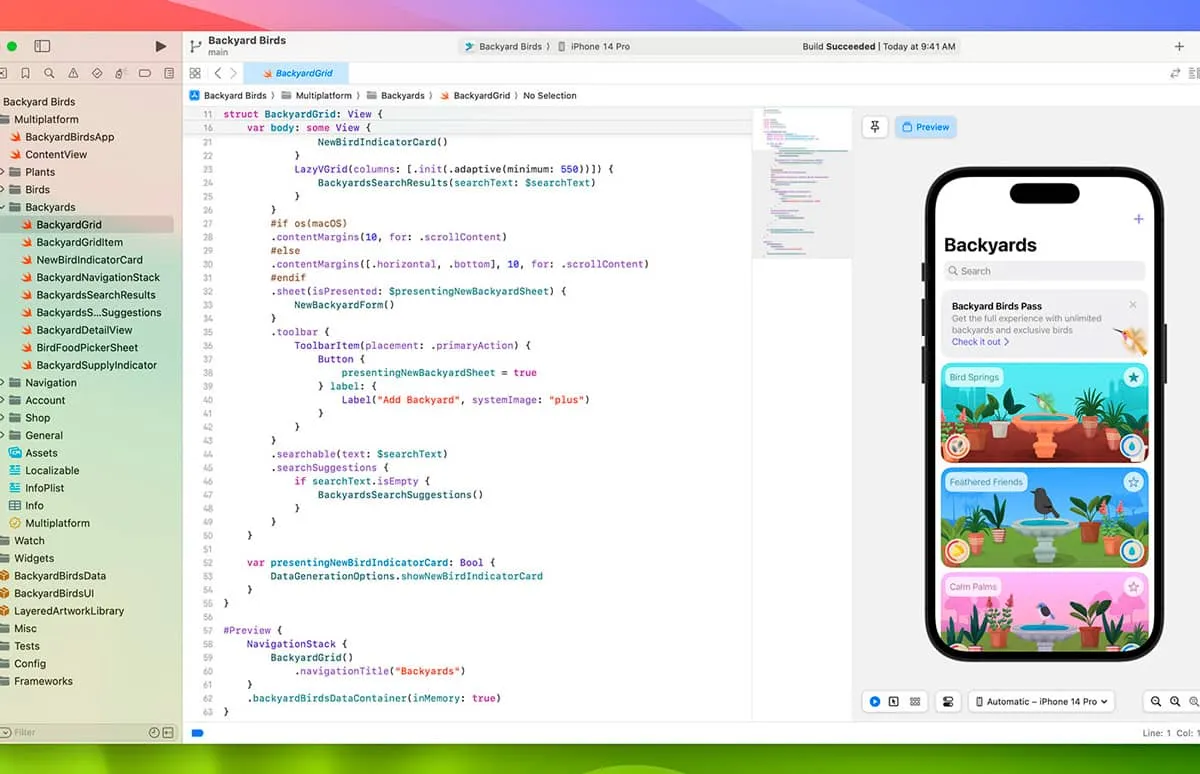Click the Check it out link
The height and width of the screenshot is (774, 1200).
980,342
